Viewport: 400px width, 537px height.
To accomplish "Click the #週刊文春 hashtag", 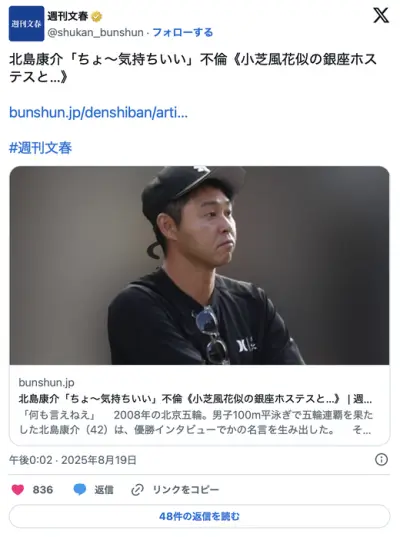I will coord(40,148).
